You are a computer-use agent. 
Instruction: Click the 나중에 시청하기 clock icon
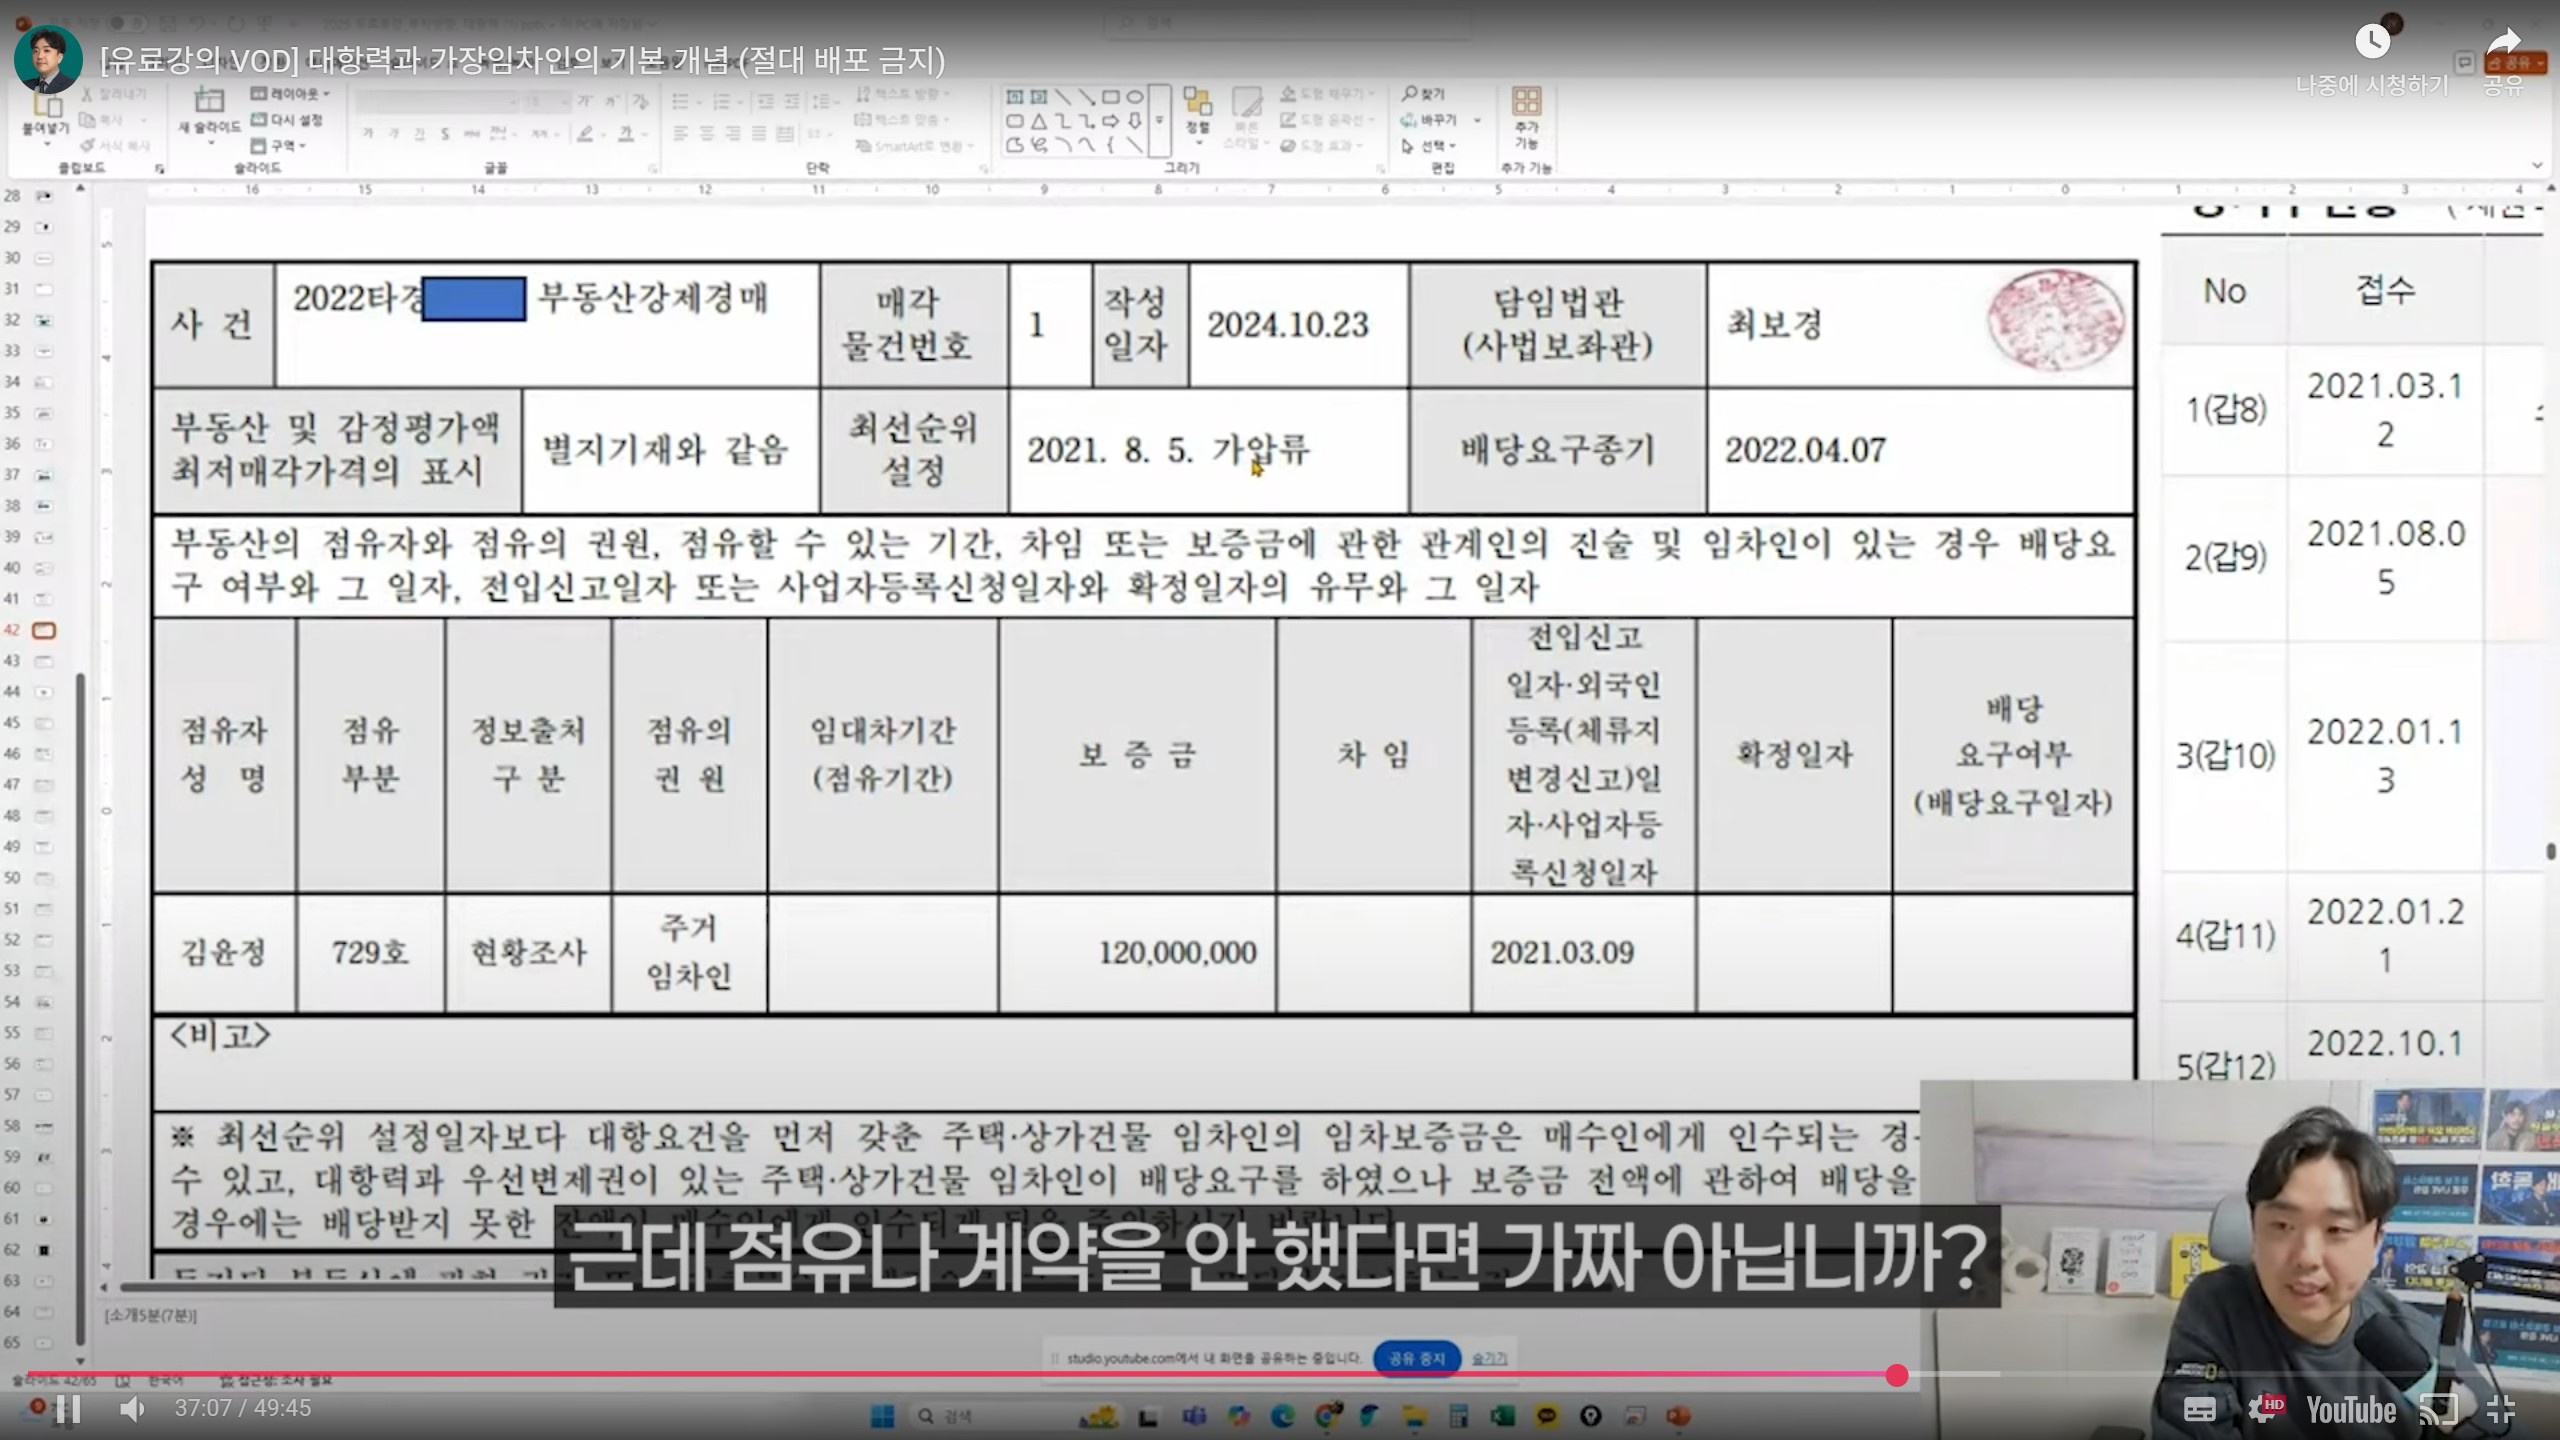click(2372, 42)
